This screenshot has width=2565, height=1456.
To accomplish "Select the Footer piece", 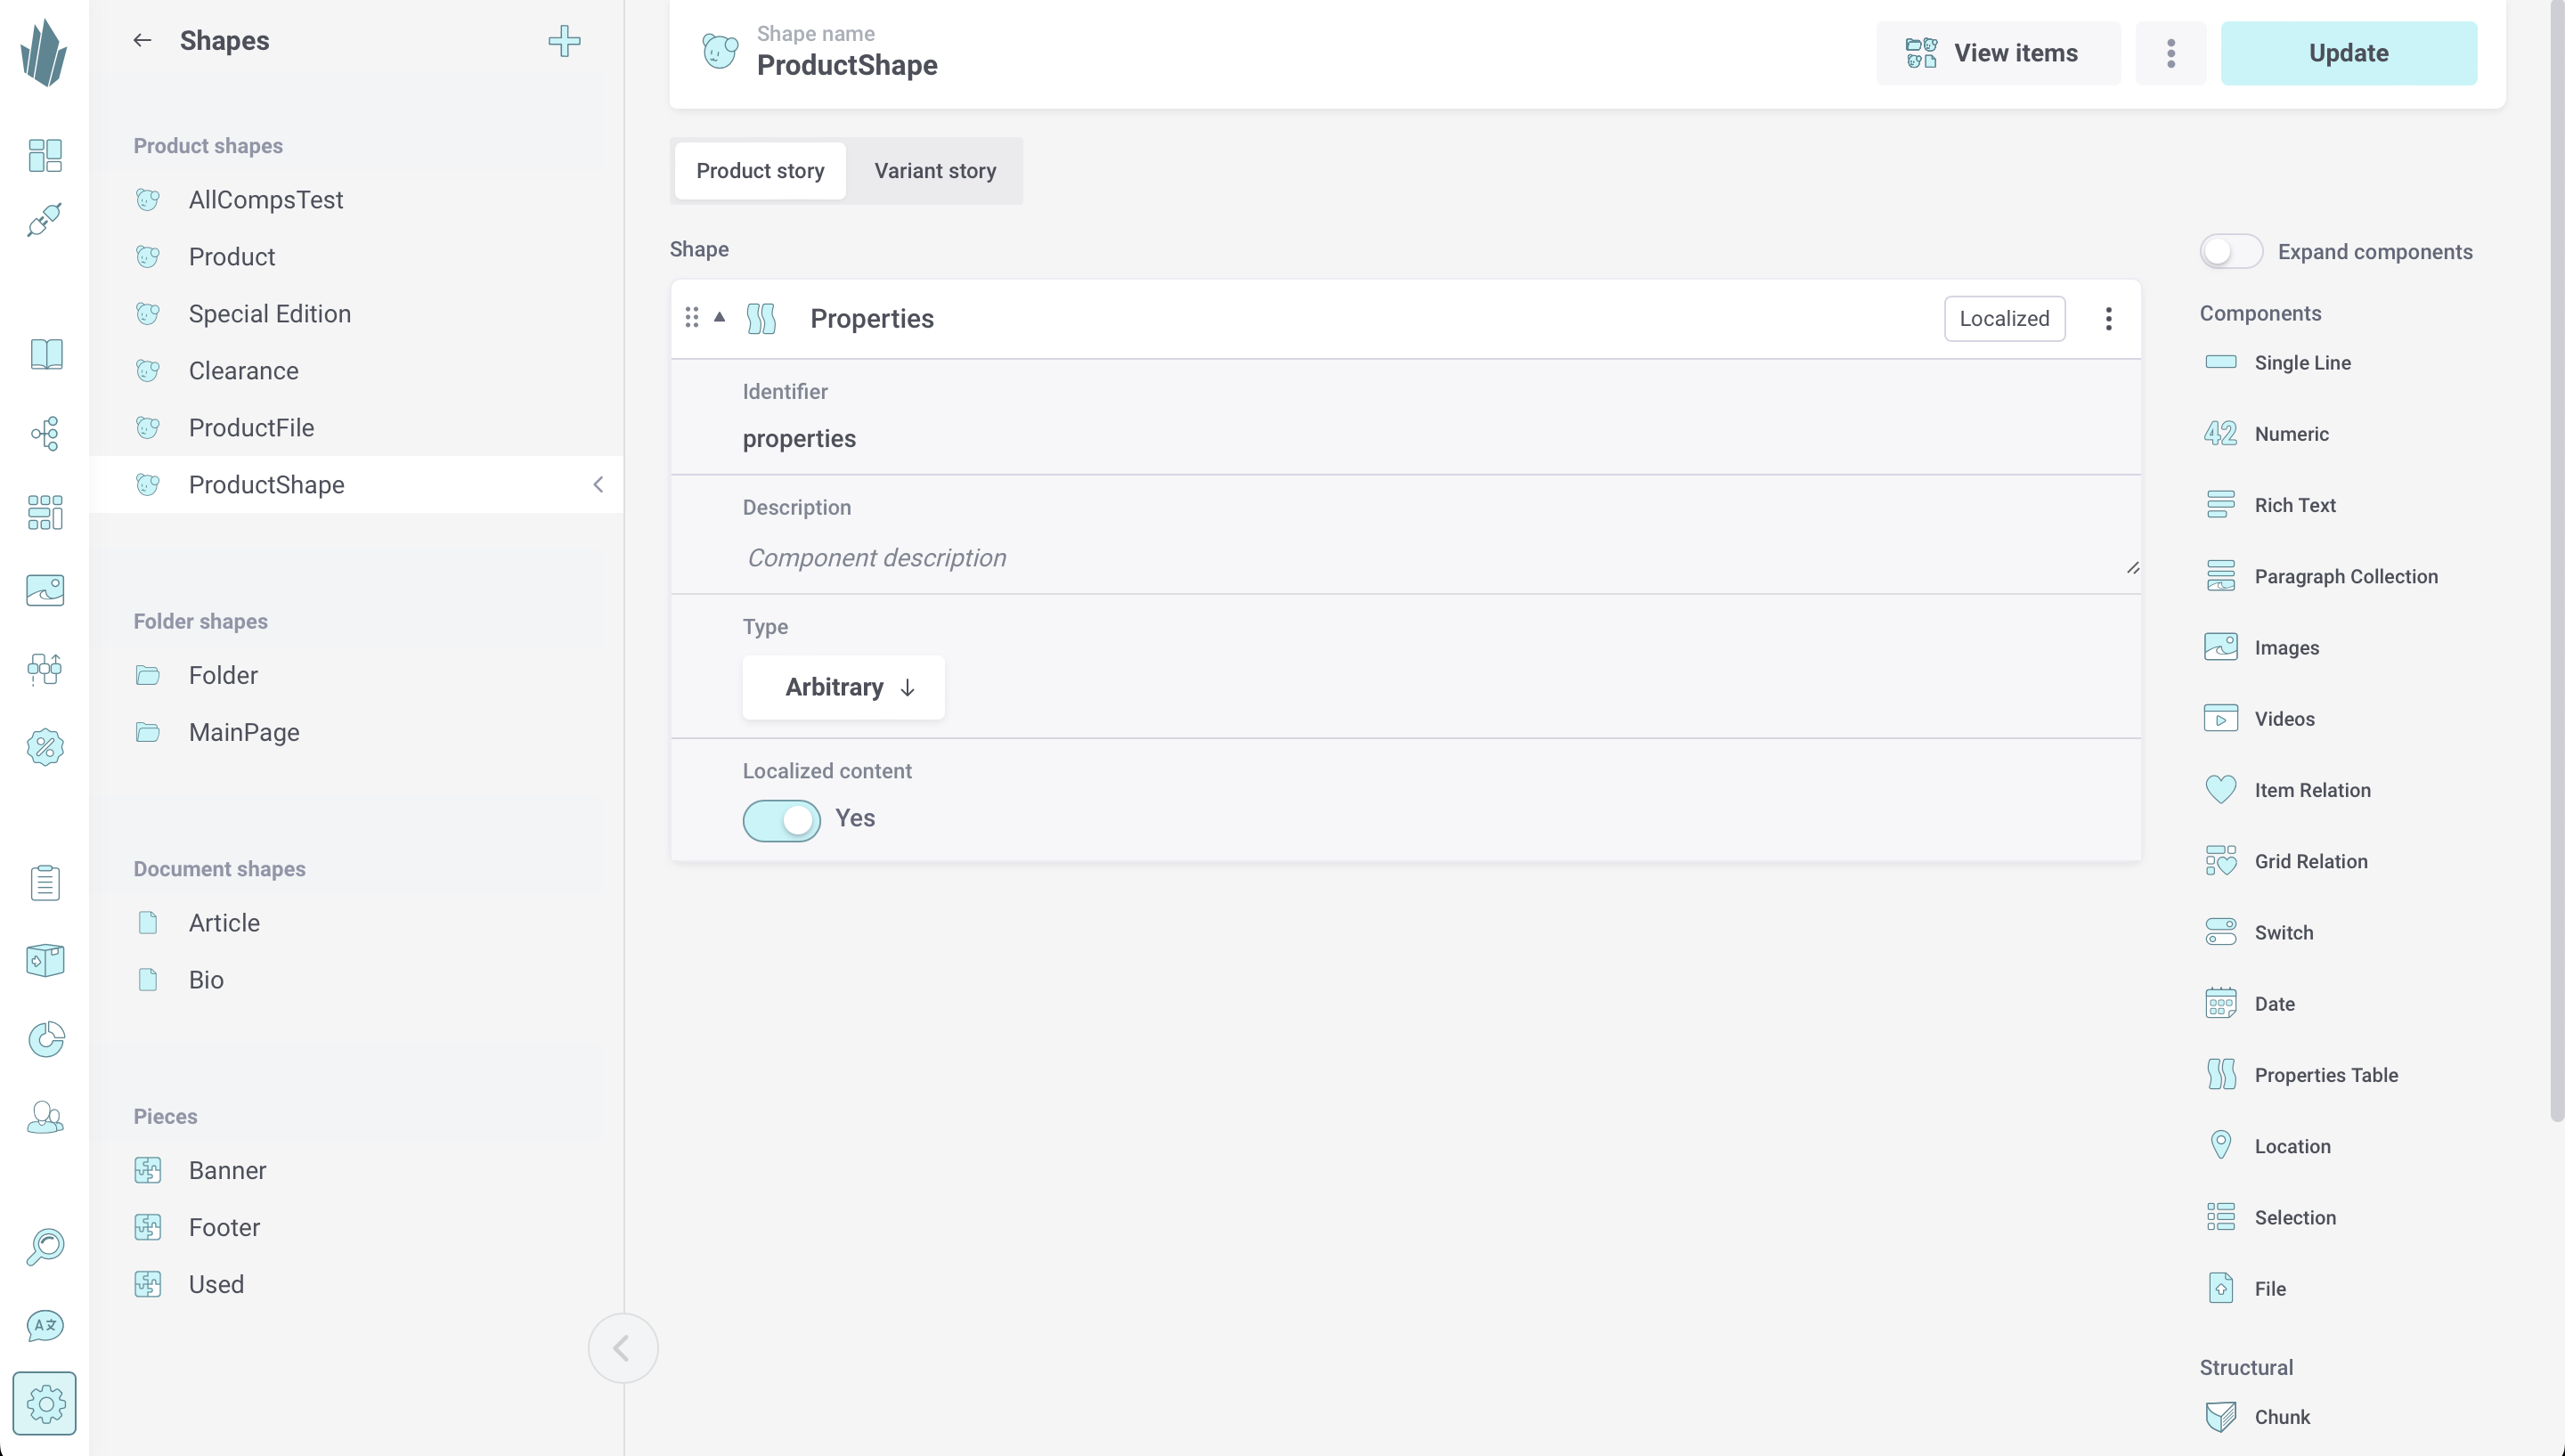I will coord(356,1227).
